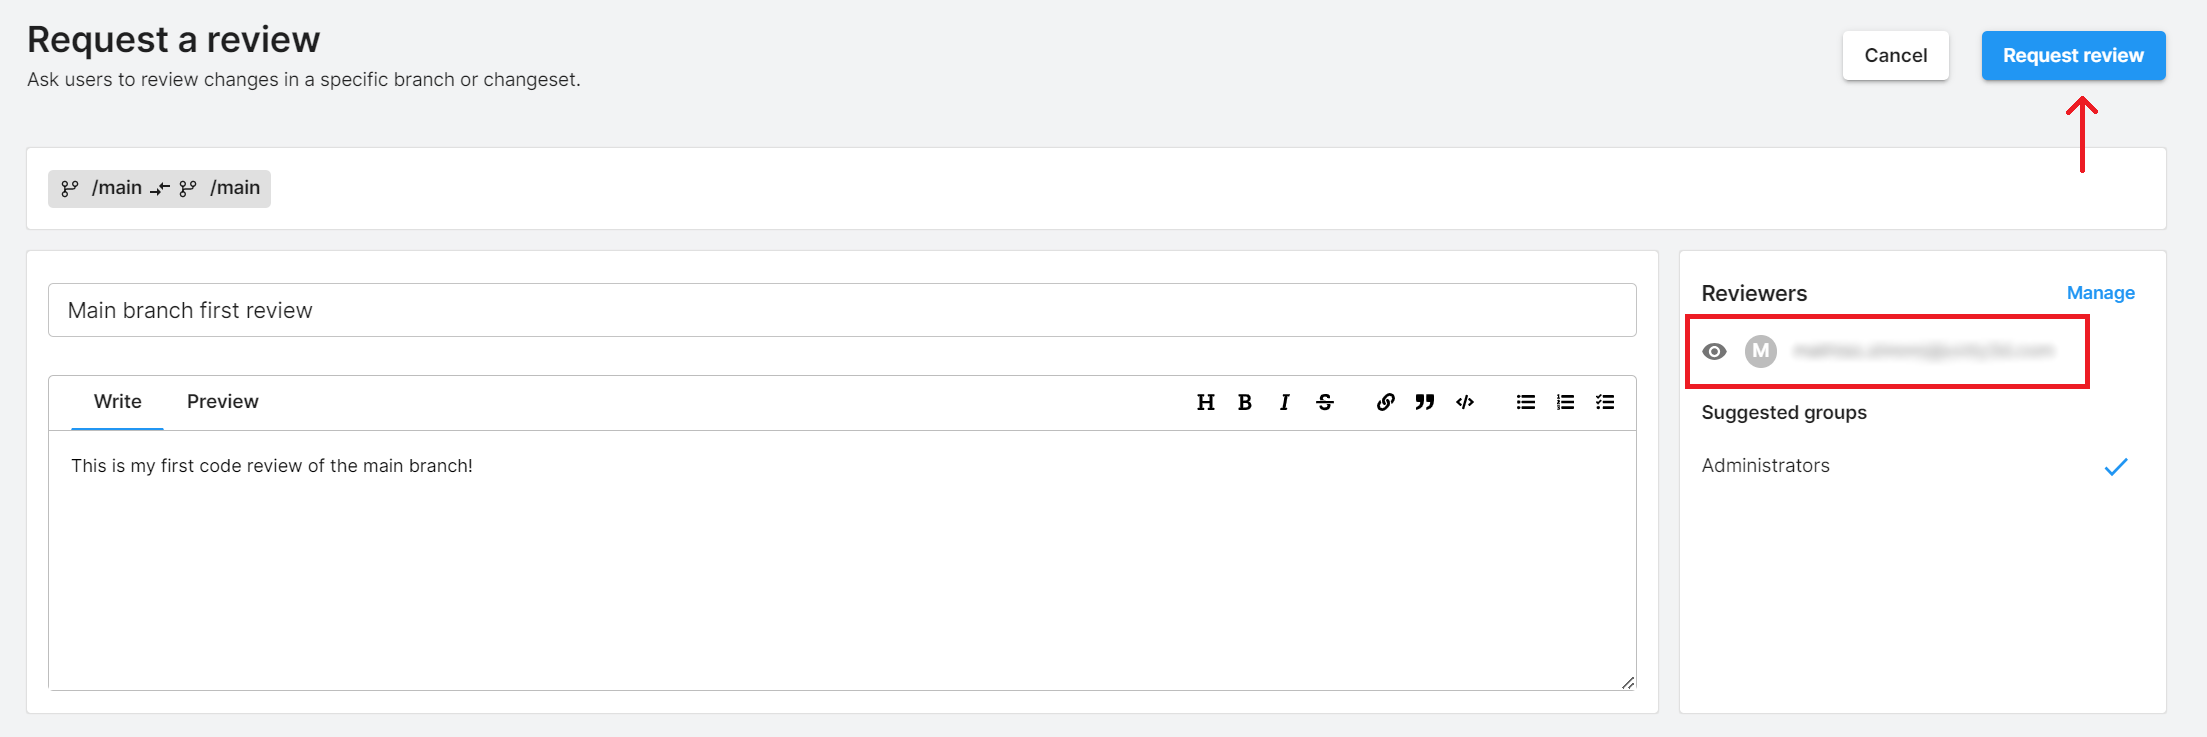Apply strikethrough formatting
The width and height of the screenshot is (2207, 737).
point(1325,402)
